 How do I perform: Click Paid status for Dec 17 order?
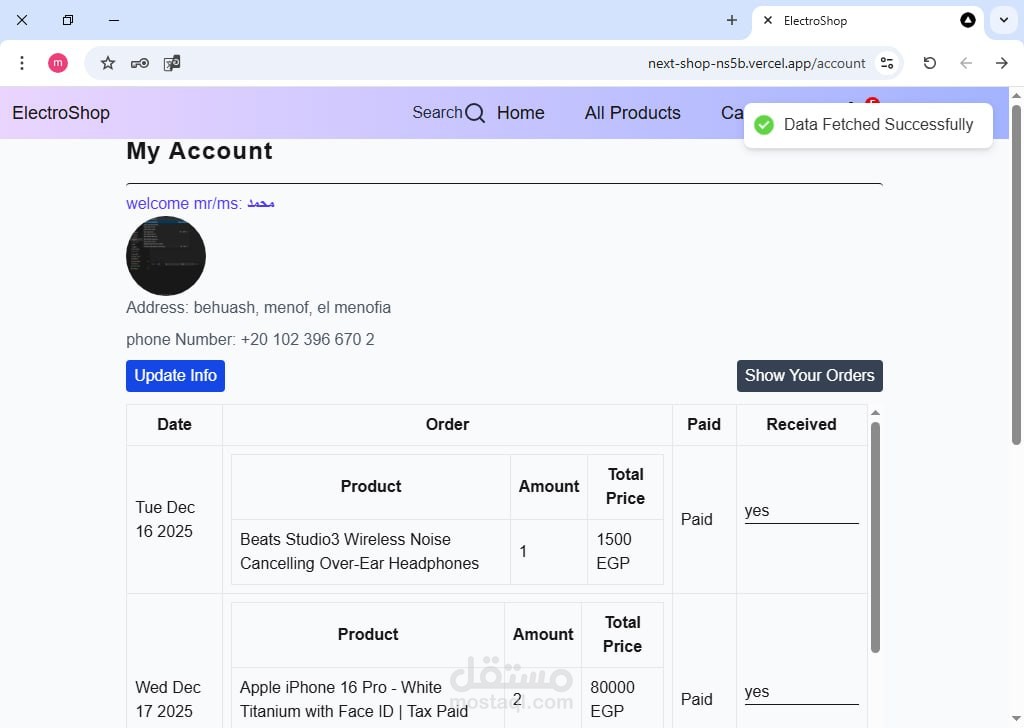[696, 700]
